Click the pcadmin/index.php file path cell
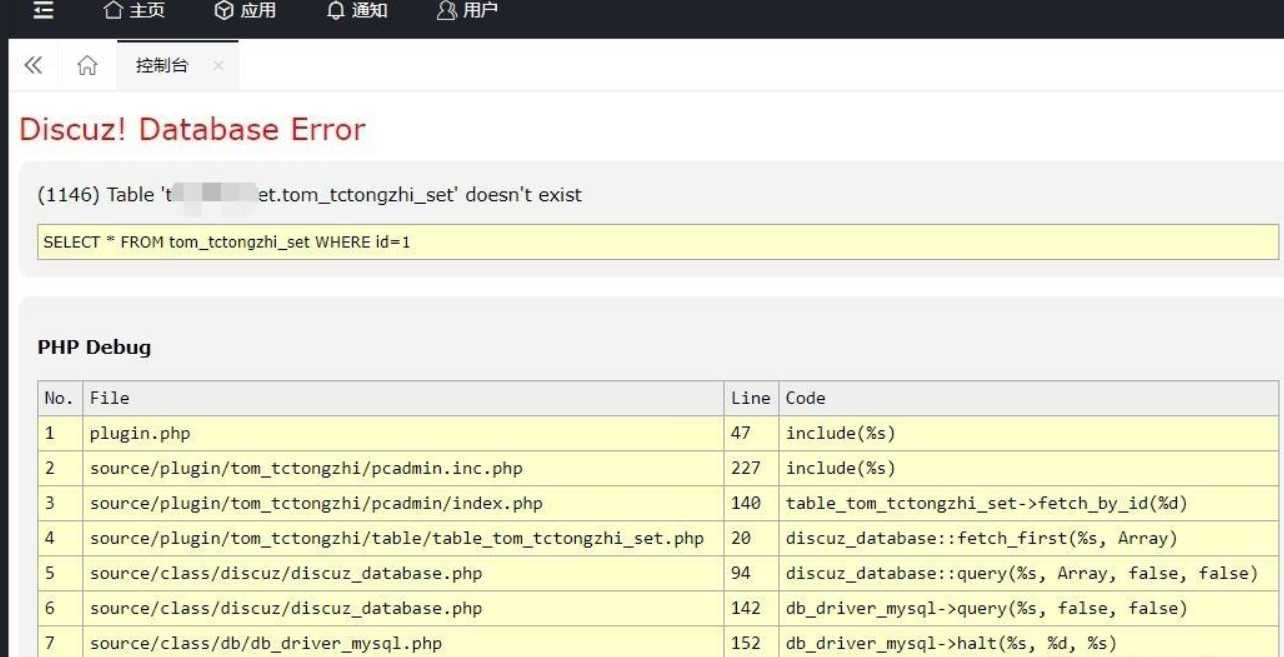 pos(403,503)
